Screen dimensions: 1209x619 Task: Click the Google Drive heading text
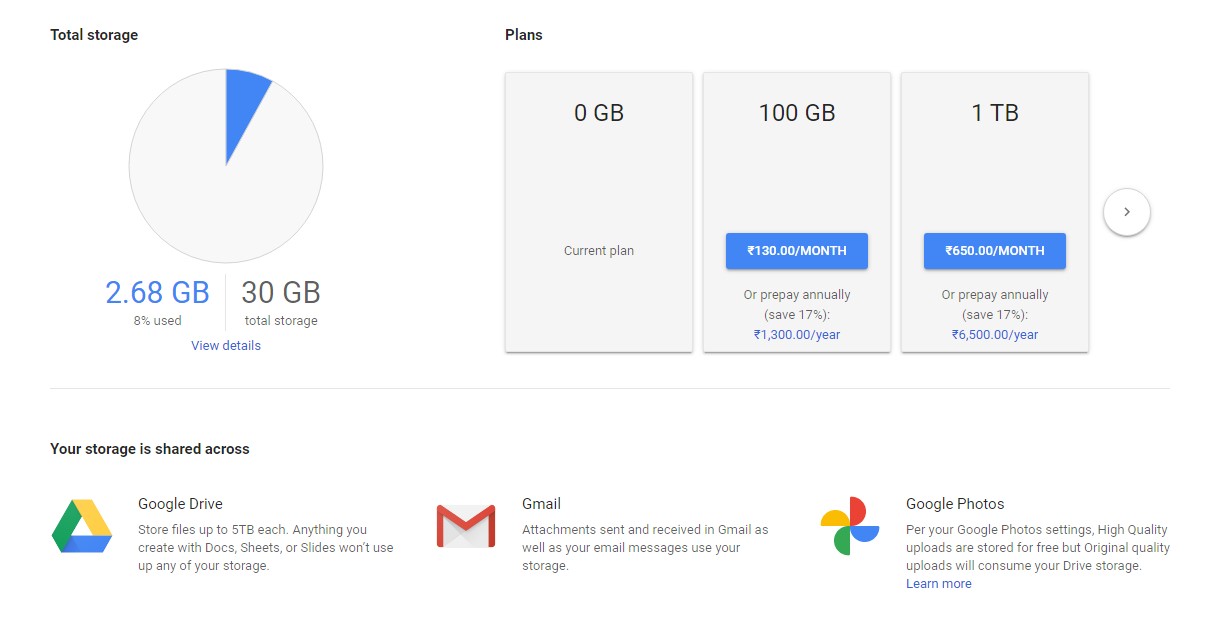click(x=180, y=504)
